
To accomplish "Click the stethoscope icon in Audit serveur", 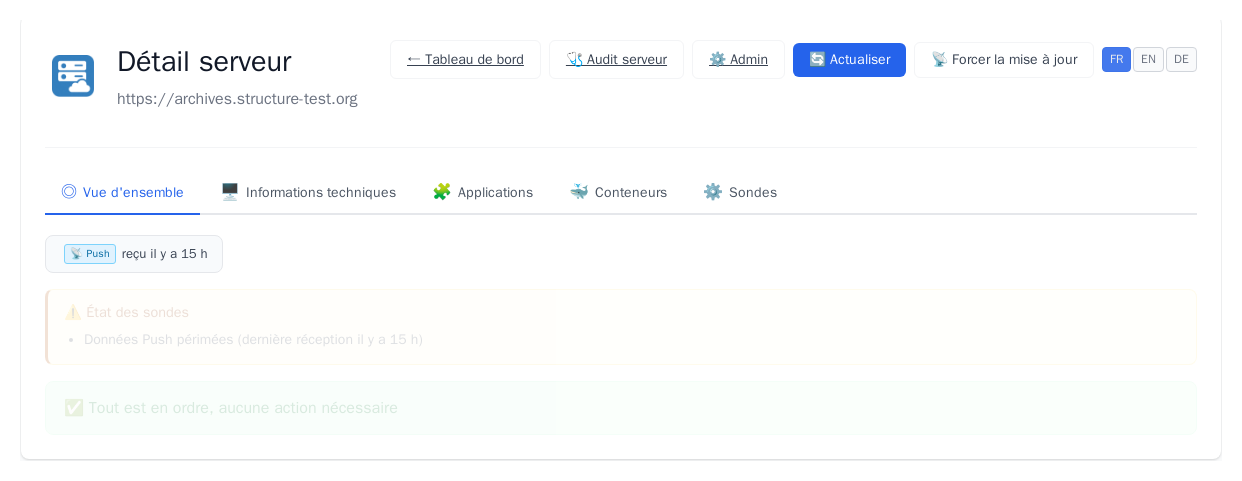I will [574, 60].
